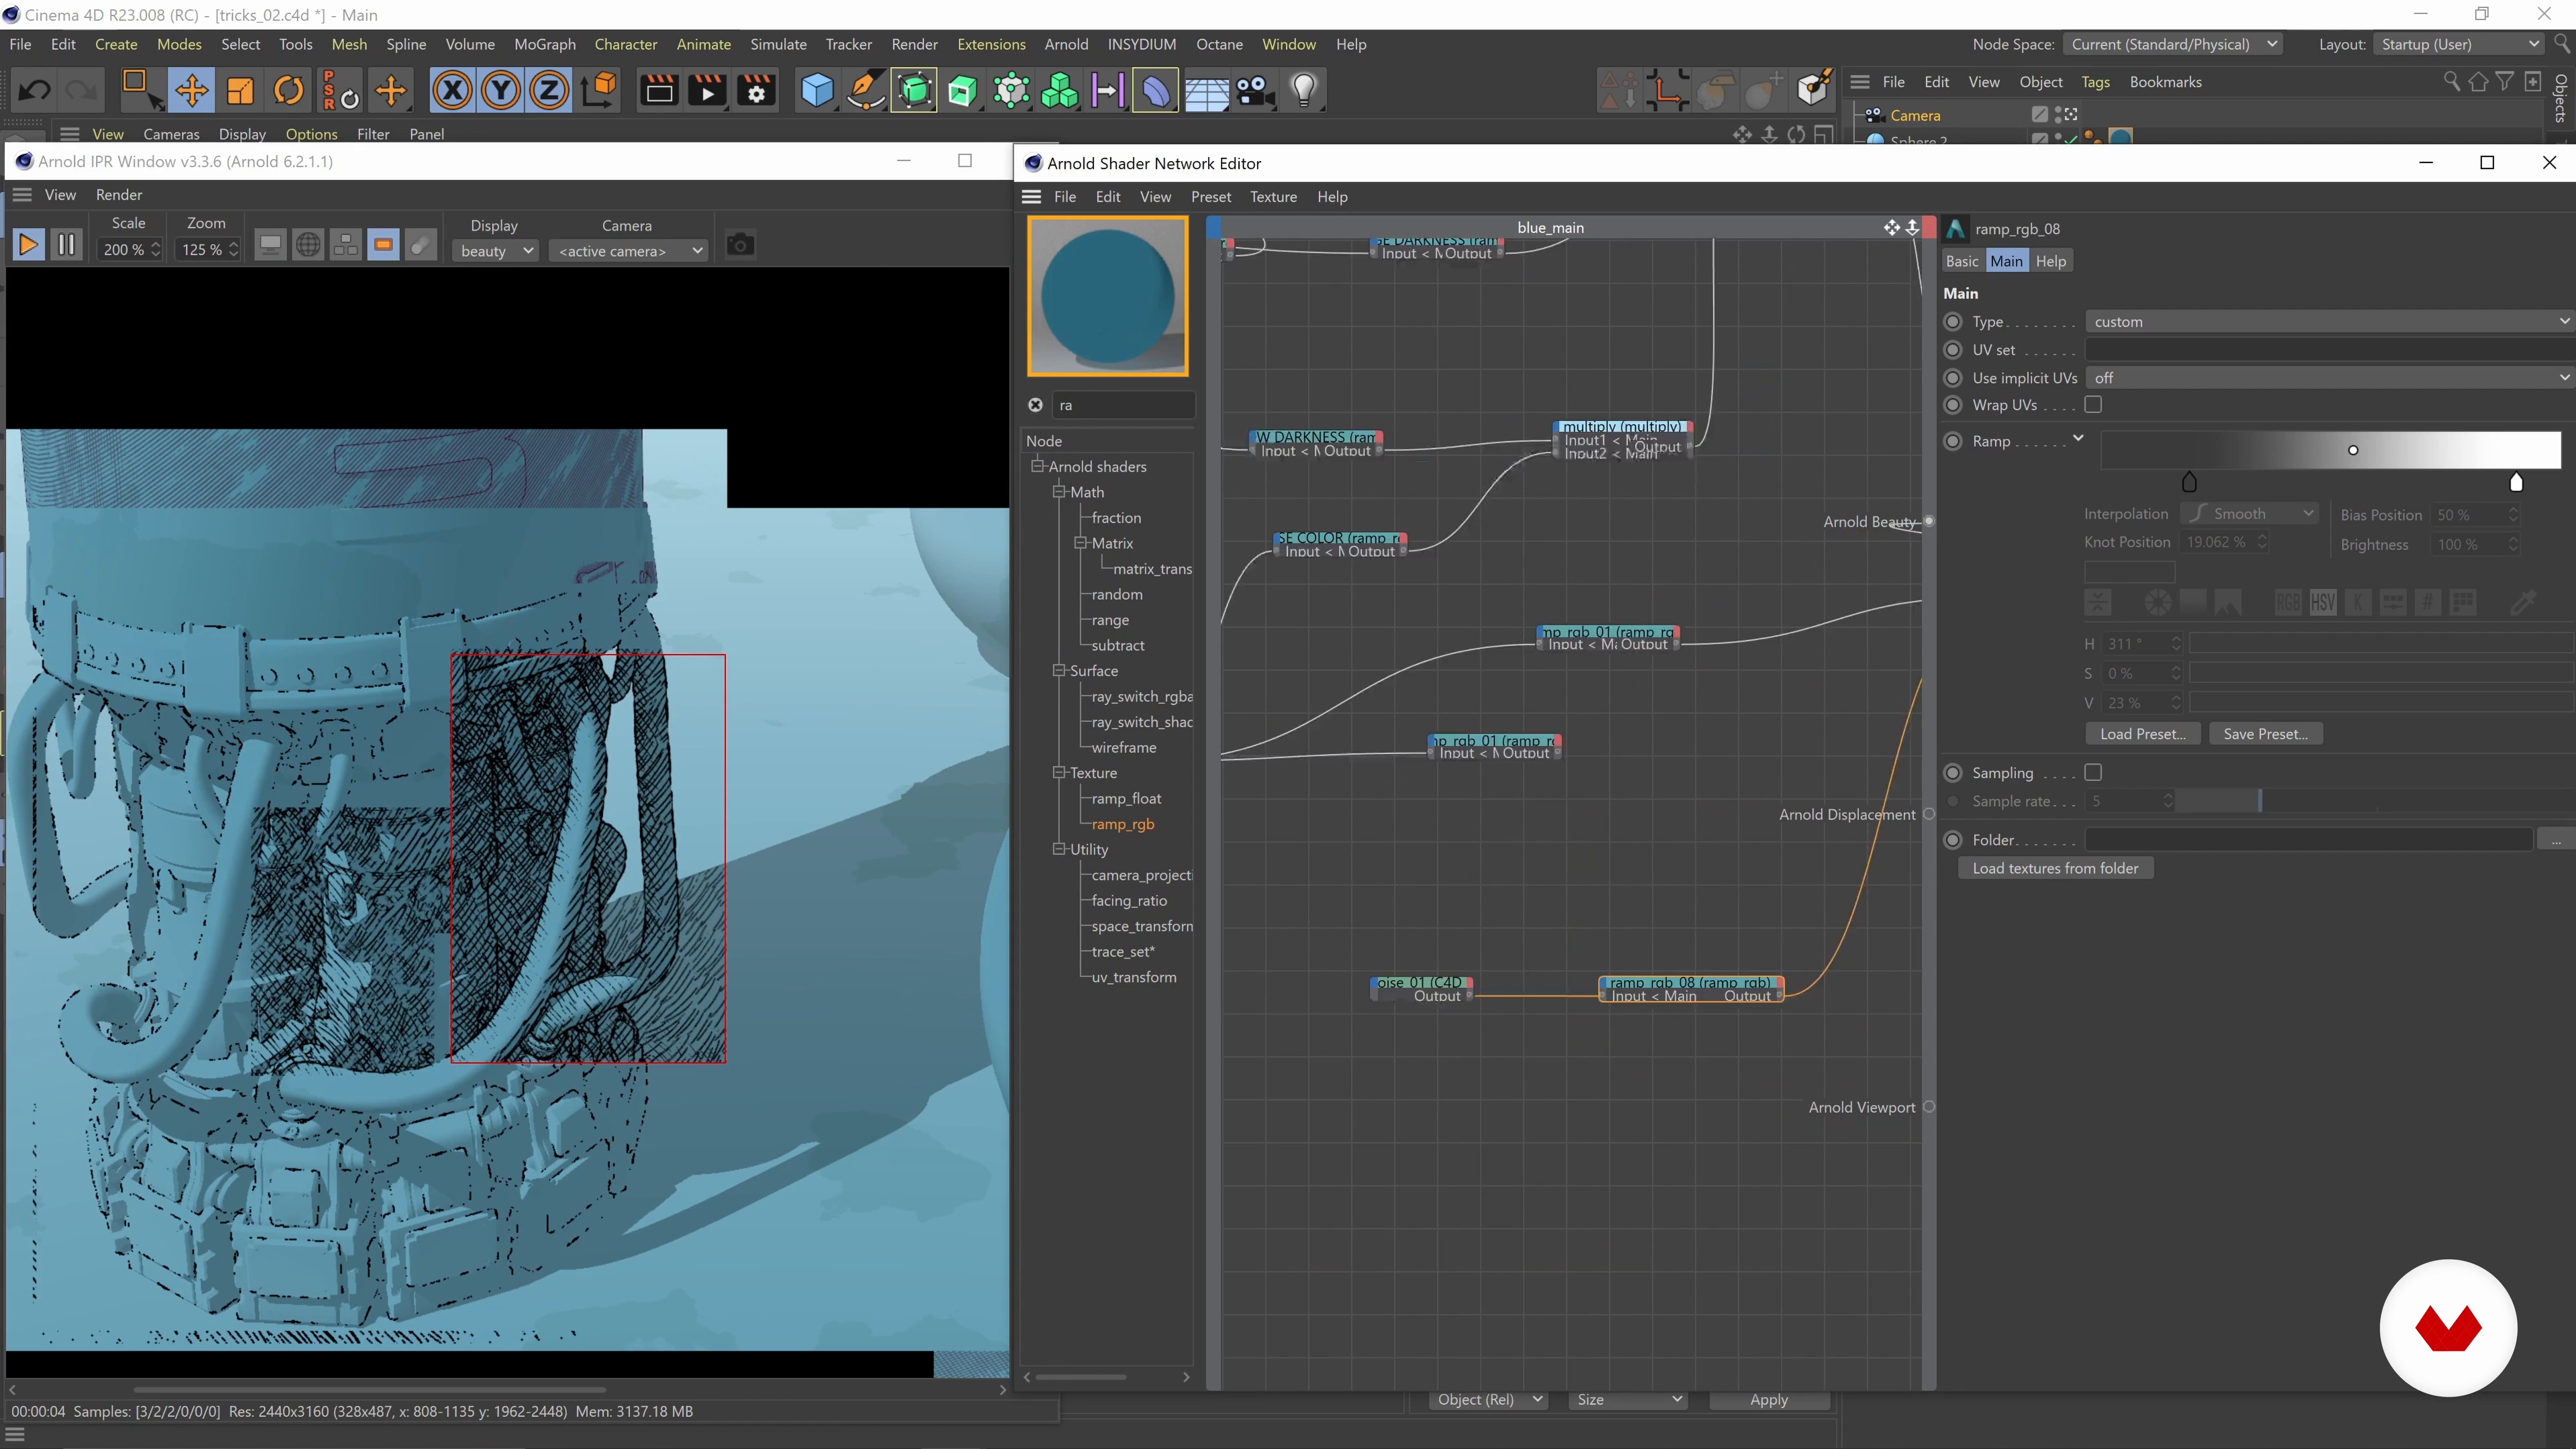The height and width of the screenshot is (1449, 2576).
Task: Click Load textures from folder button
Action: pyautogui.click(x=2055, y=868)
